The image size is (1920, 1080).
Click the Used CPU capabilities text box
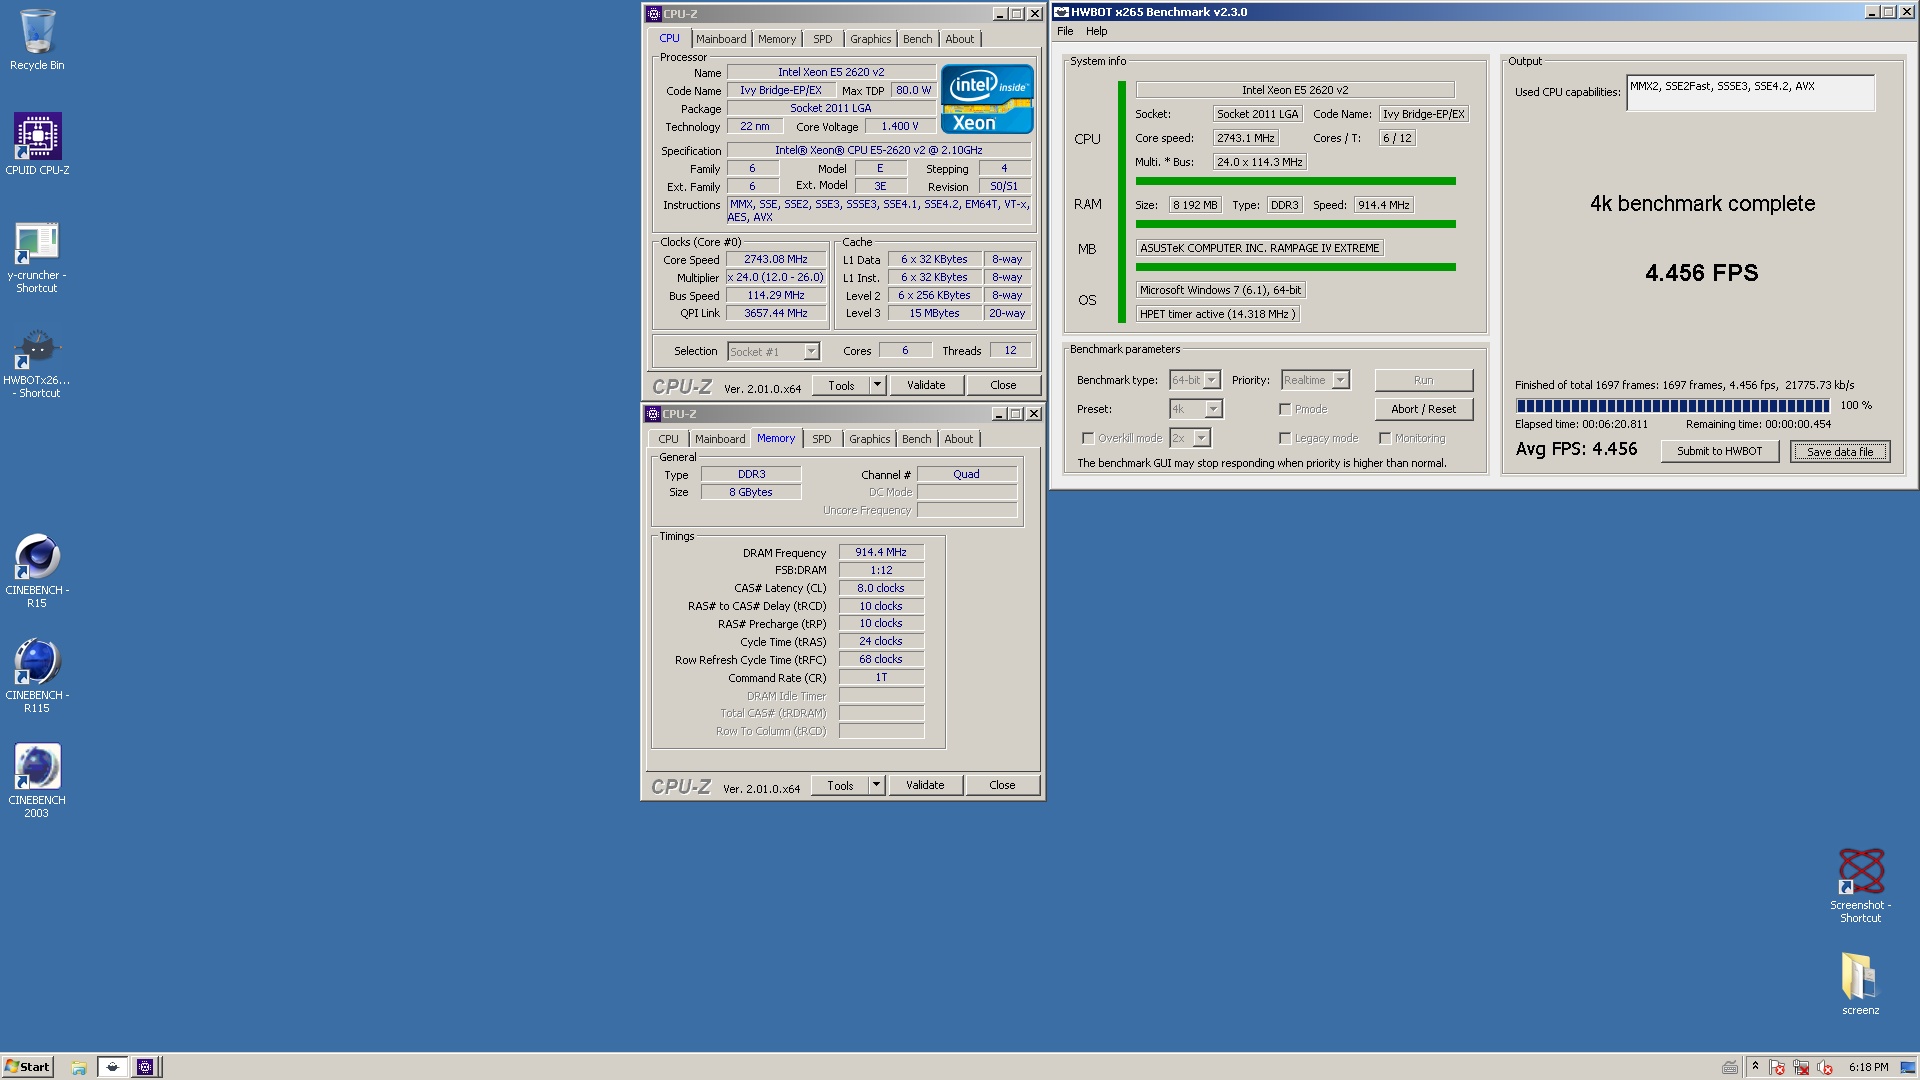1750,93
